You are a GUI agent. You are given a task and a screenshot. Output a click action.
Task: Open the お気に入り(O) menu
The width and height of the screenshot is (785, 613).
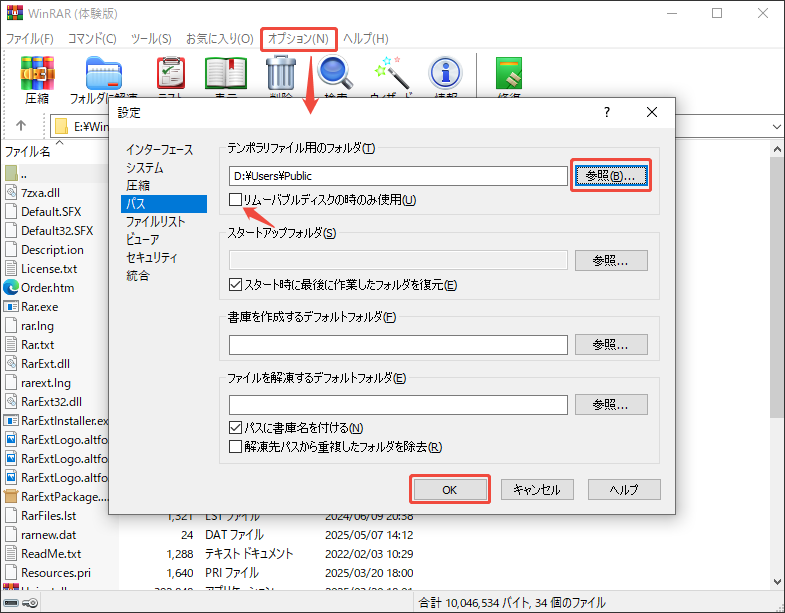pyautogui.click(x=220, y=39)
